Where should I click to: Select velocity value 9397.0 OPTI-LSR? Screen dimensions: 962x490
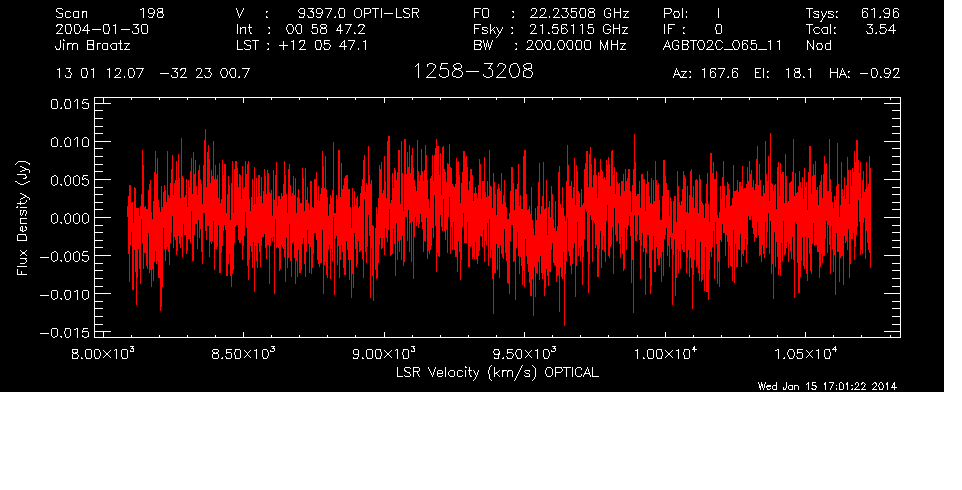click(x=358, y=13)
